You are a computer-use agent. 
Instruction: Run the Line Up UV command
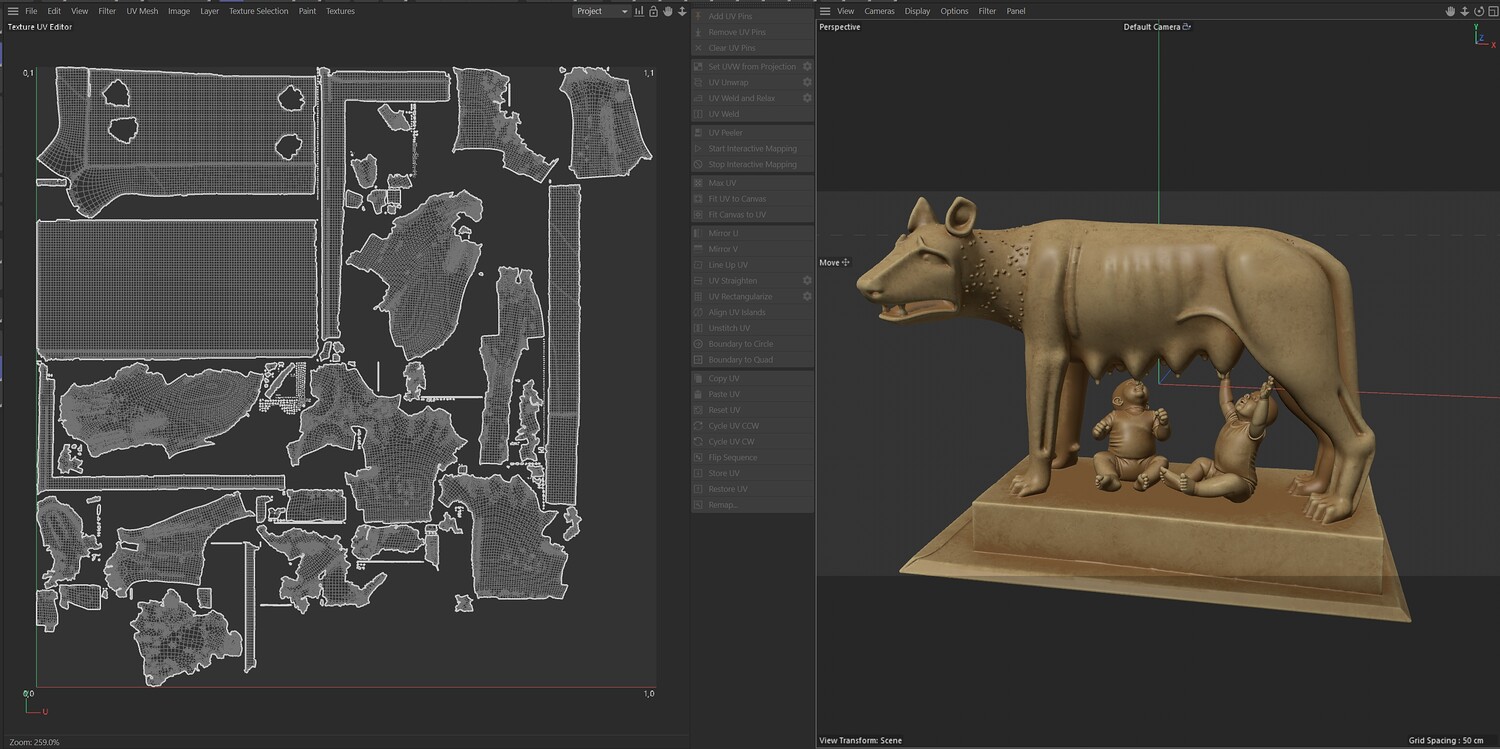752,265
